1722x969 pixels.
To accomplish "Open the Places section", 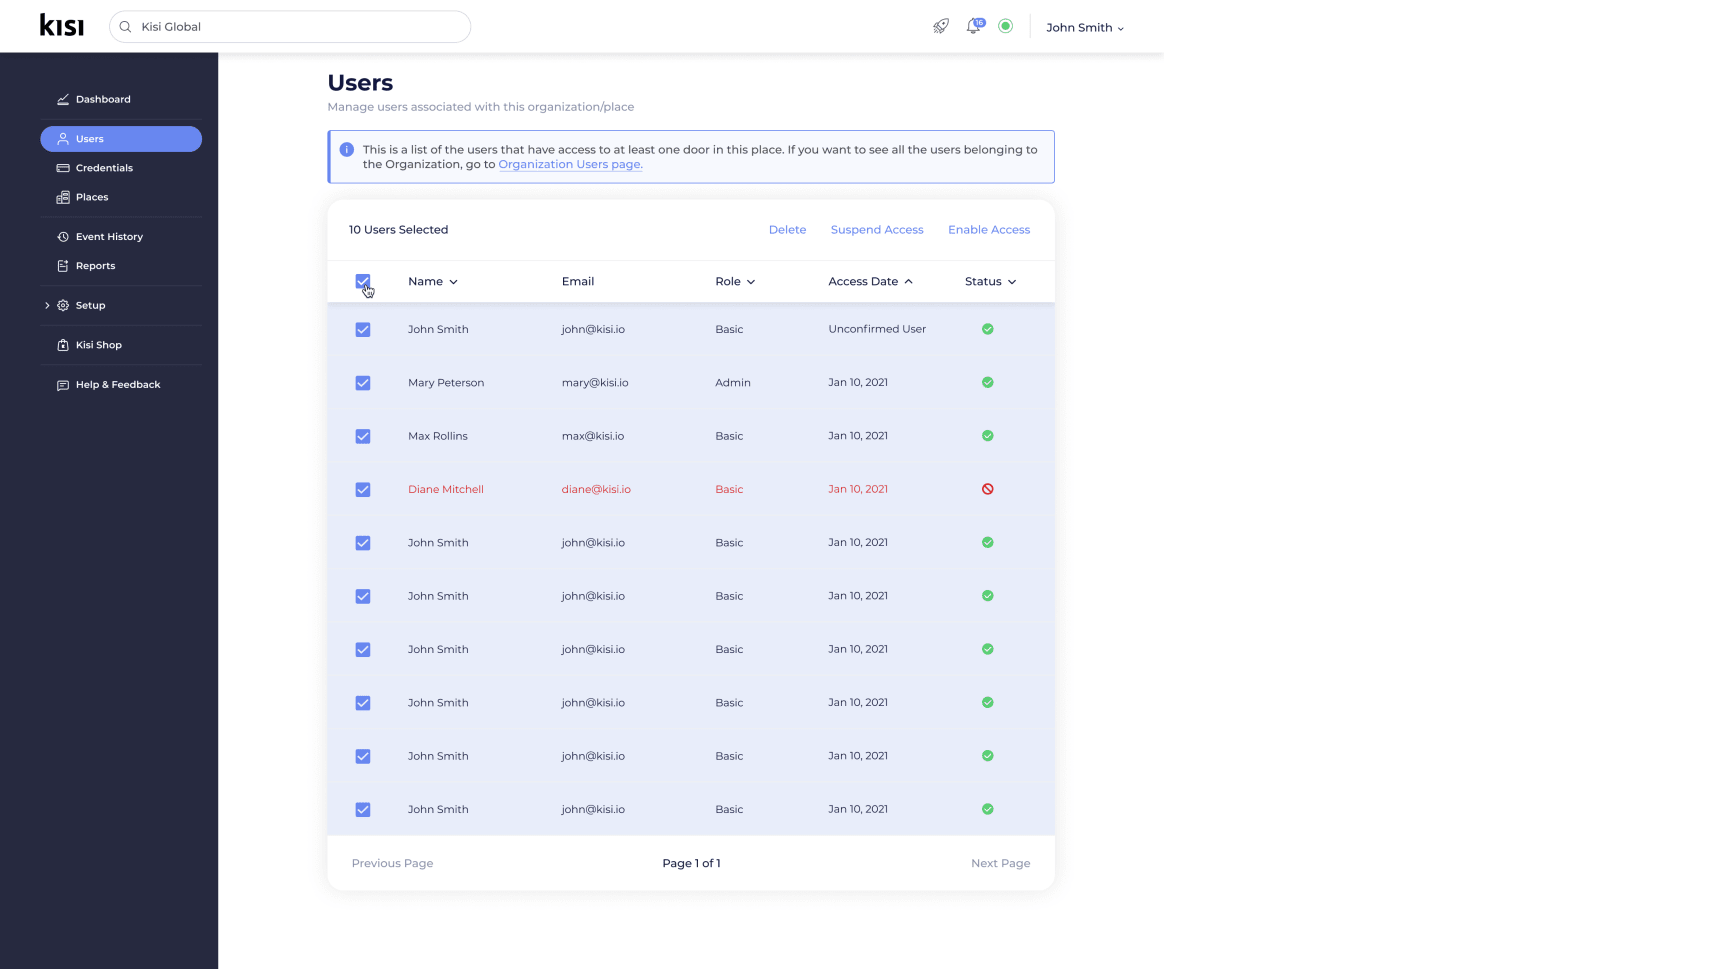I will click(90, 197).
